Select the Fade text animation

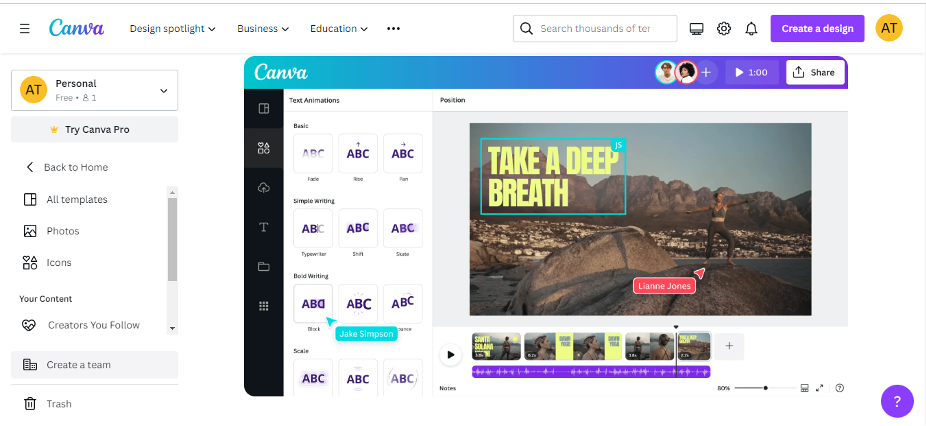tap(313, 154)
